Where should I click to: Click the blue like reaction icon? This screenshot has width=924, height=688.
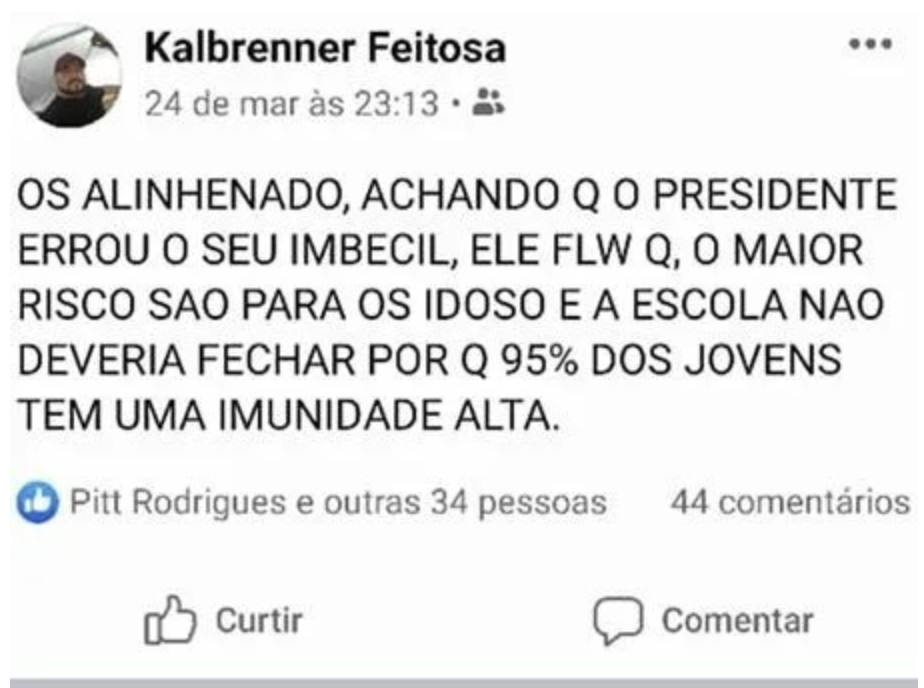point(34,502)
